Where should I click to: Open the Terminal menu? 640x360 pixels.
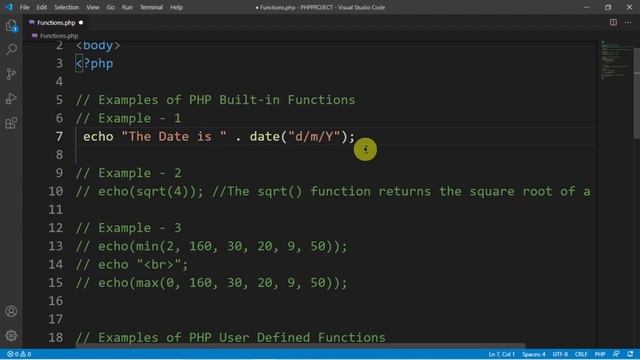[x=151, y=7]
